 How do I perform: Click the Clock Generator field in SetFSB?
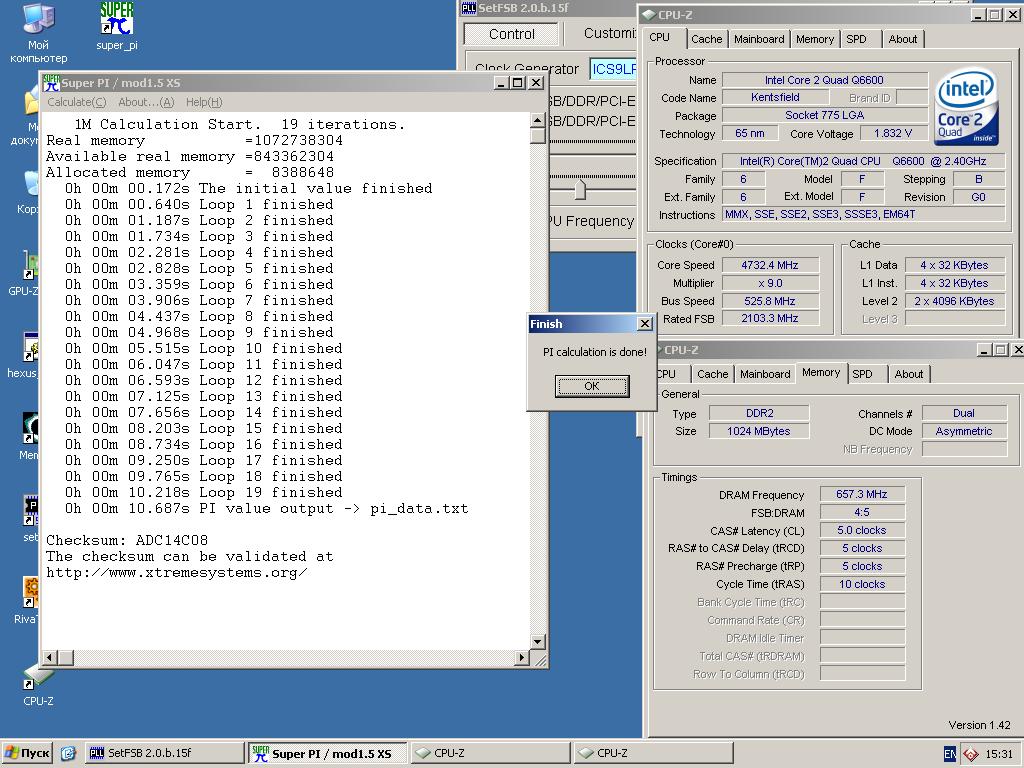[x=613, y=69]
